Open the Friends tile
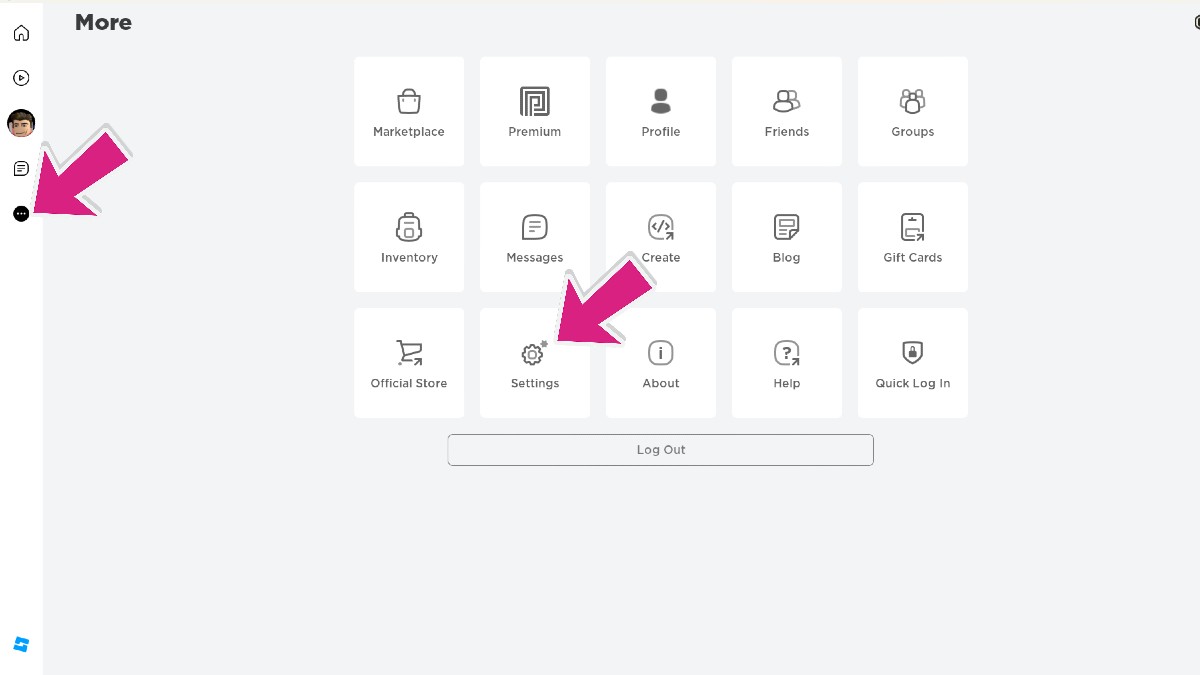1200x675 pixels. pyautogui.click(x=786, y=111)
